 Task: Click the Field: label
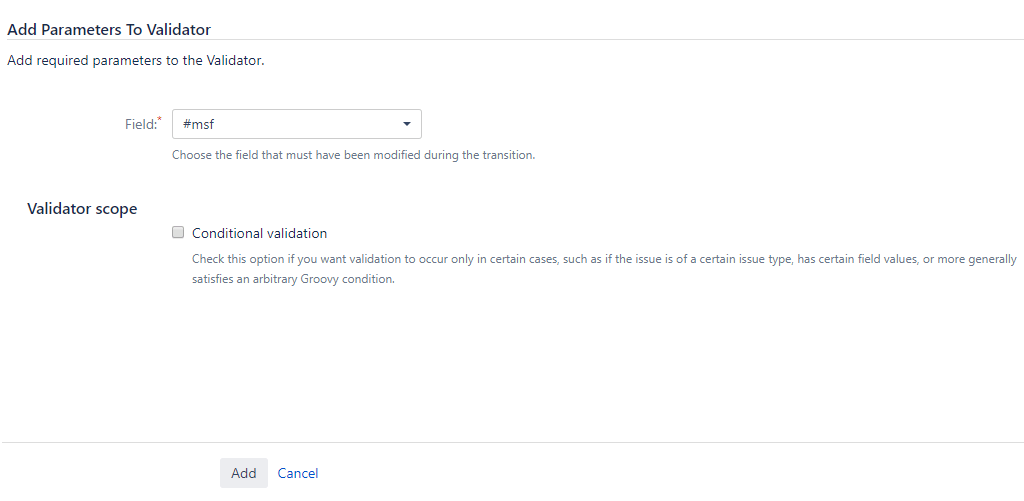[140, 124]
